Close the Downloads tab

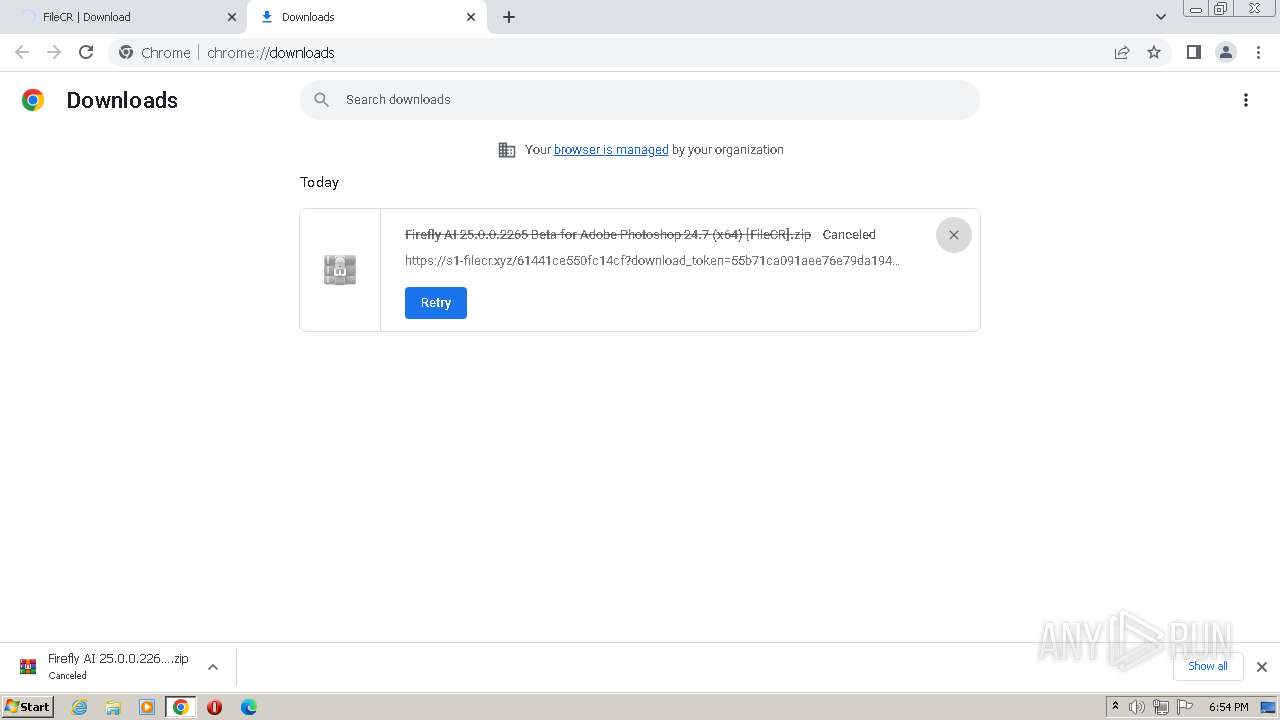coord(471,17)
